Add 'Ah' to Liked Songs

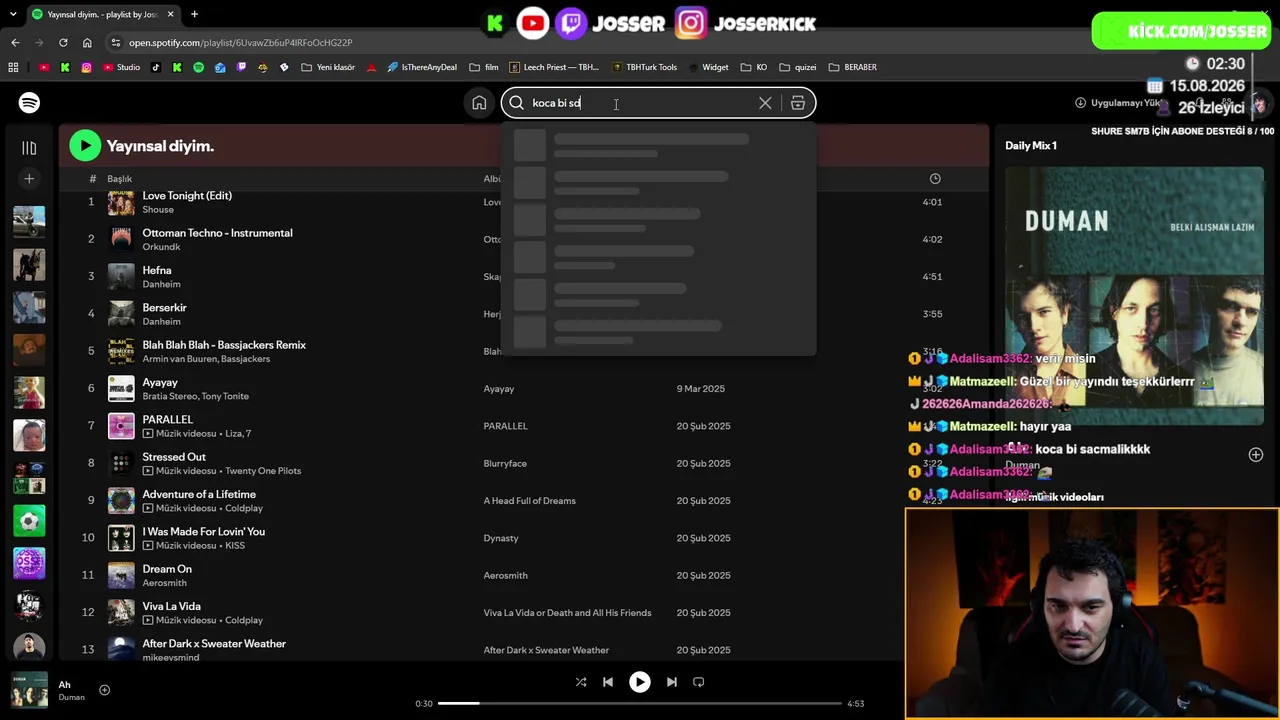point(104,690)
